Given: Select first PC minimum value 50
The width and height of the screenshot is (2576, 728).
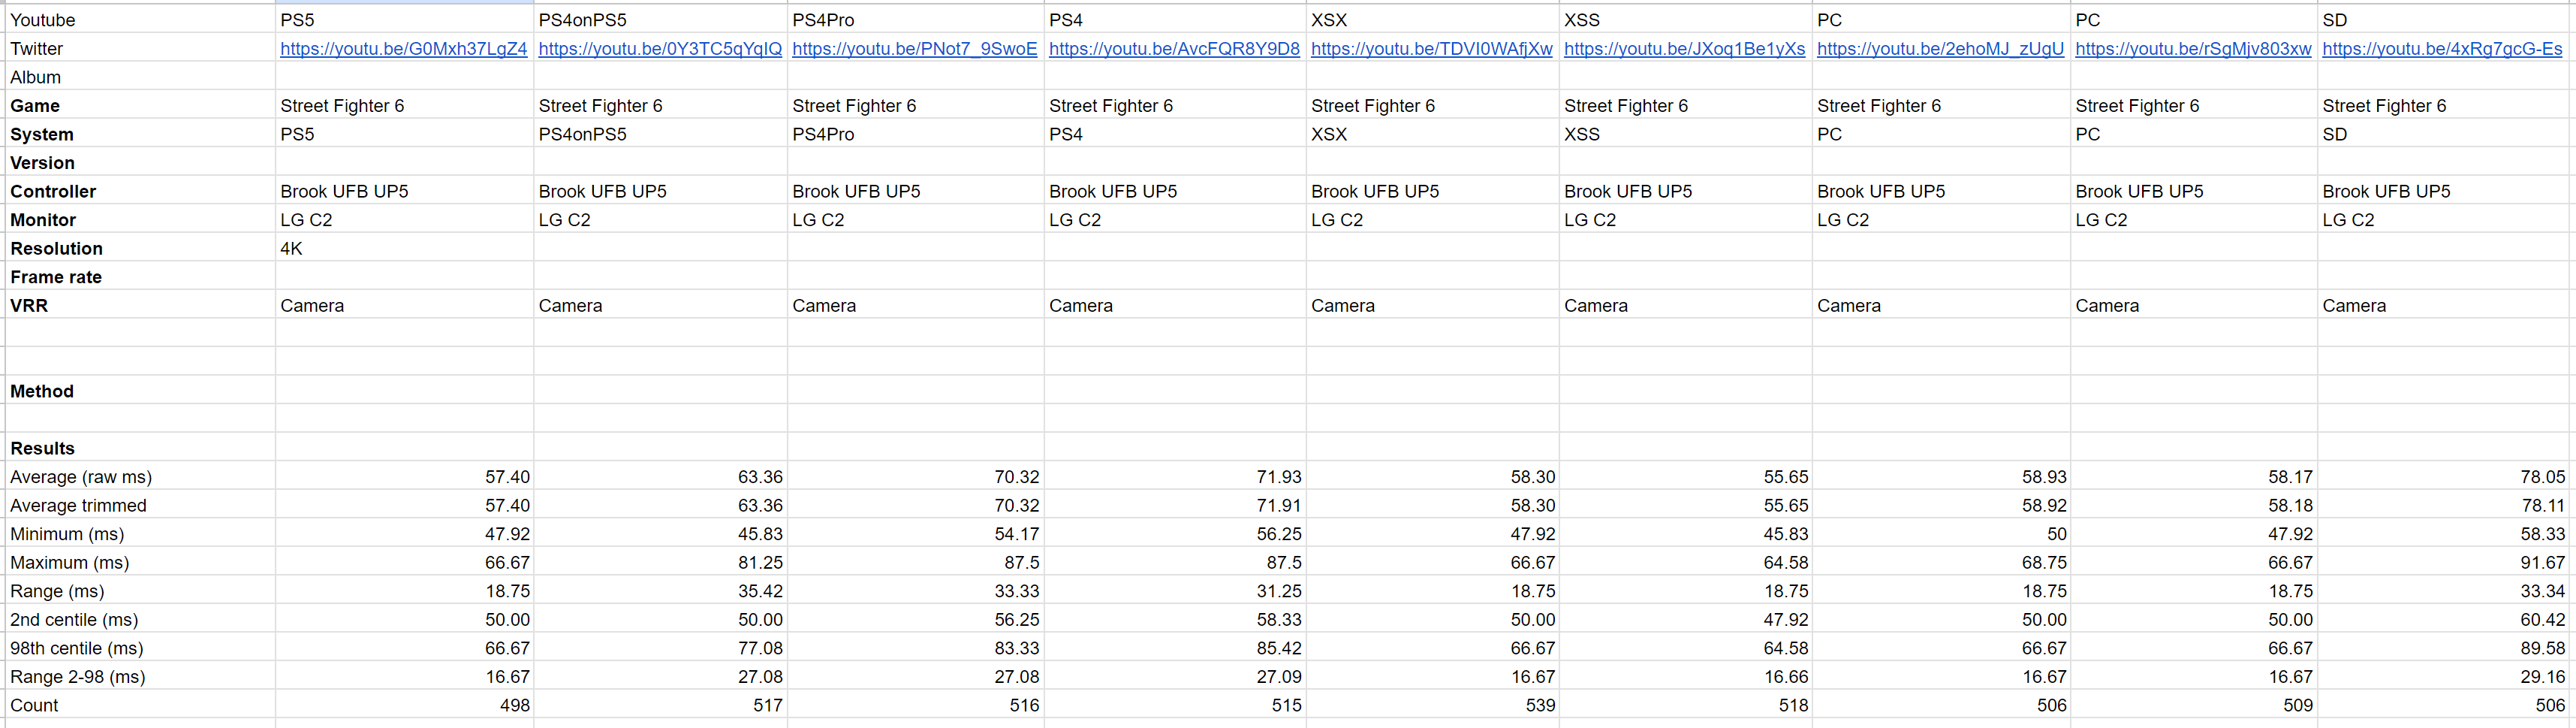Looking at the screenshot, I should click(x=1942, y=534).
